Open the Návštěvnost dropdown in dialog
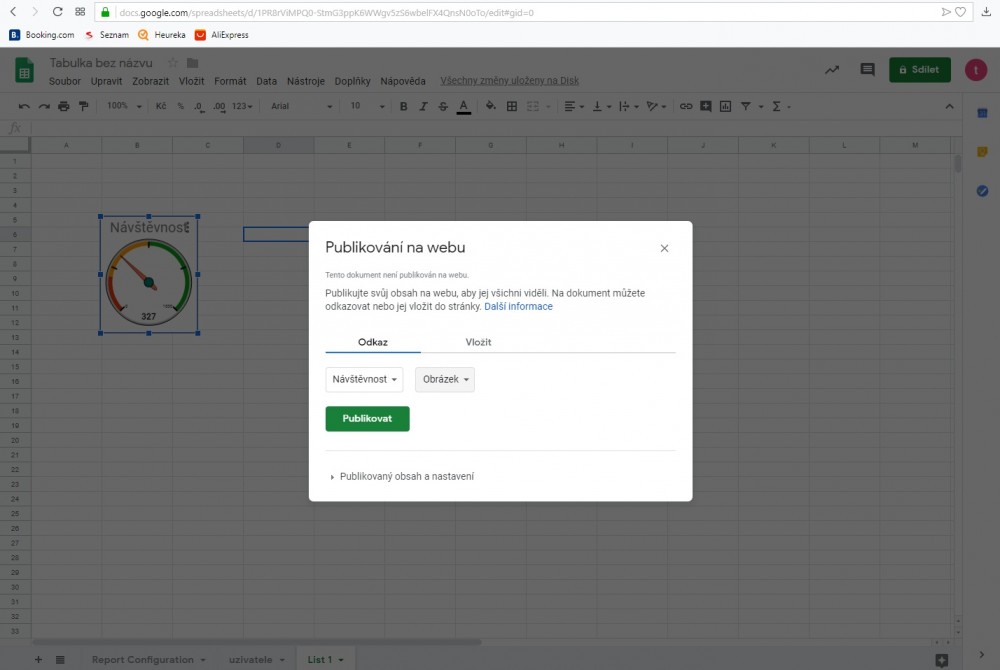 click(x=364, y=380)
